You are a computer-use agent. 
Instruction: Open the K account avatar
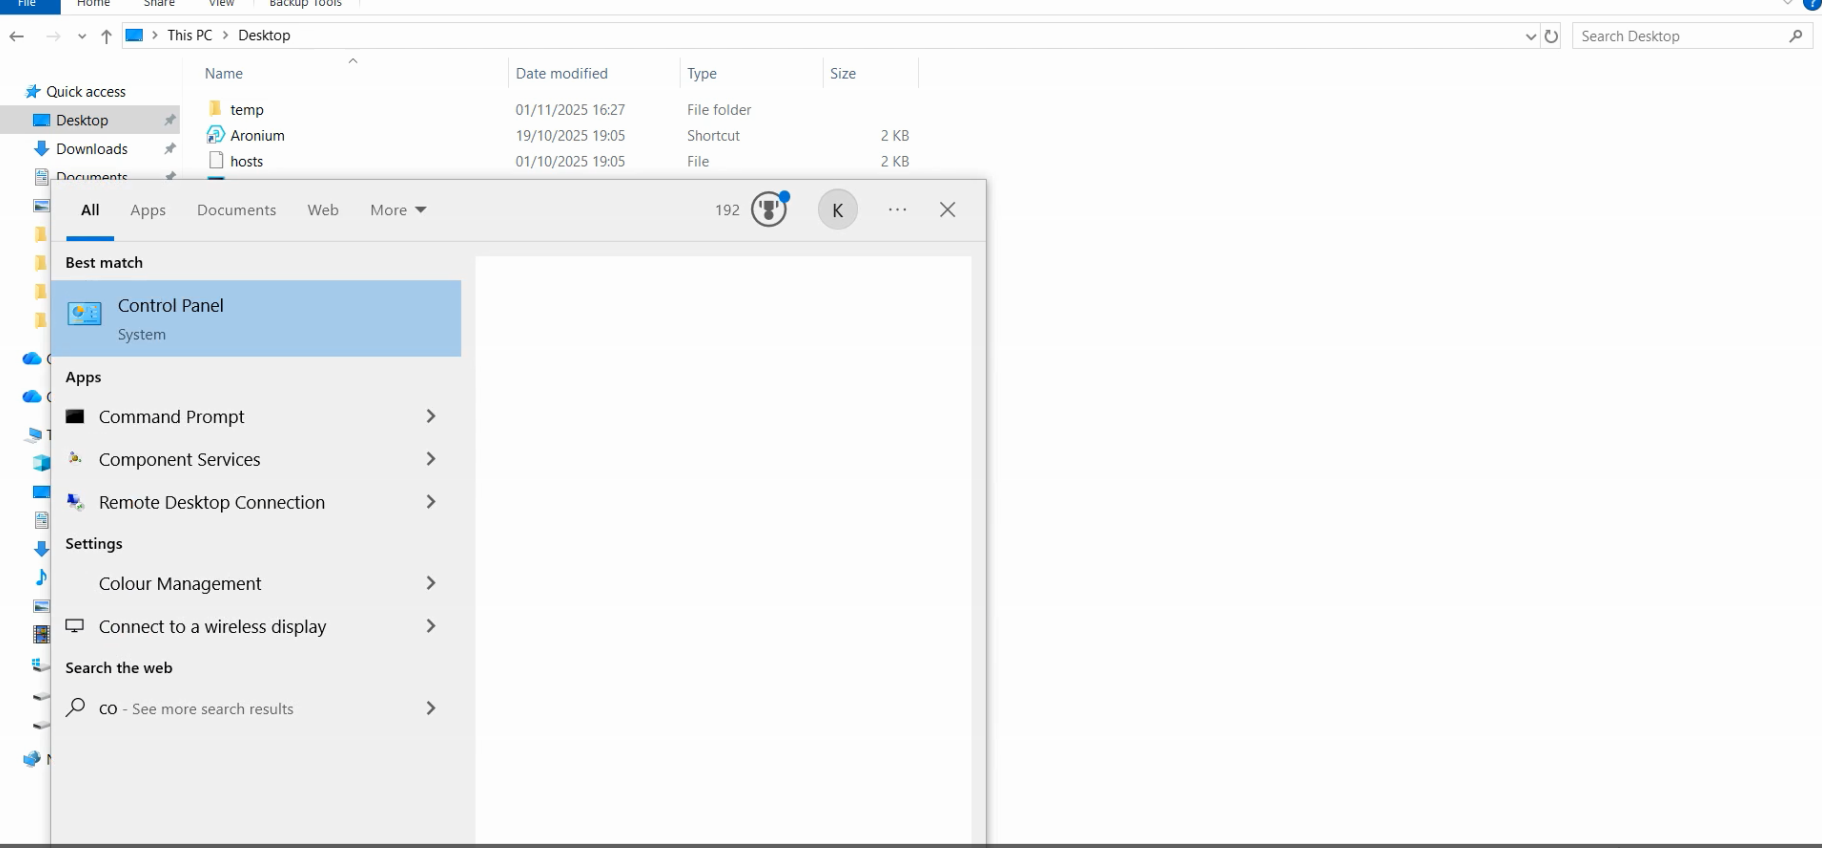coord(838,210)
